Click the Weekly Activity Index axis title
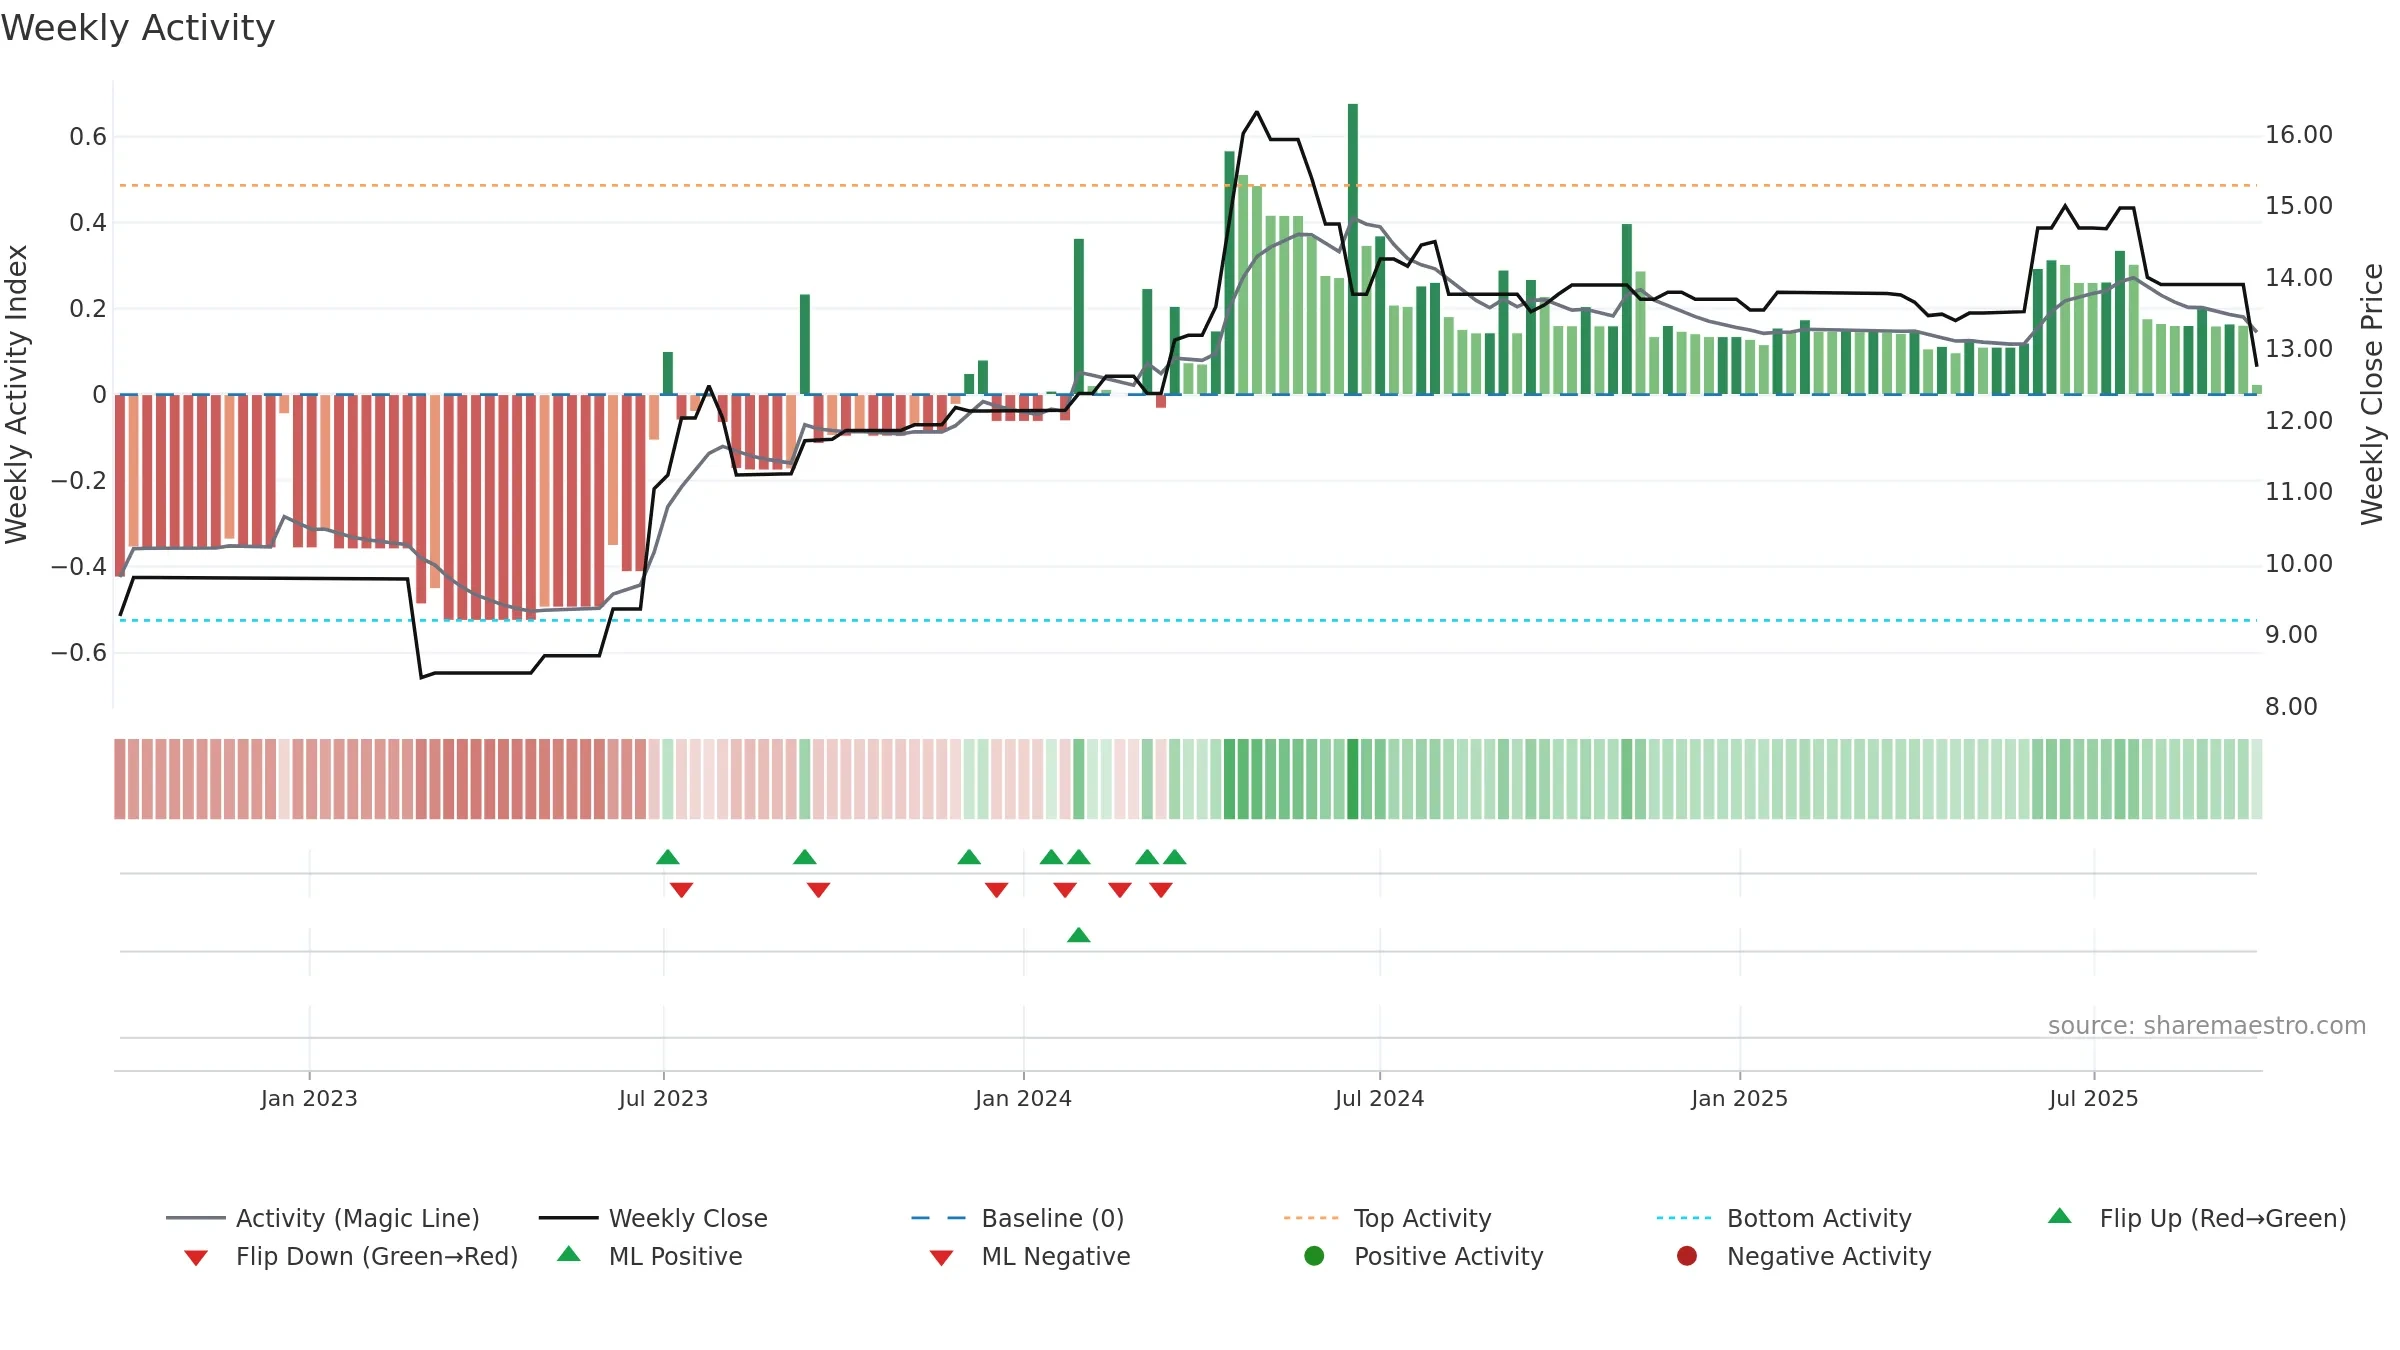The image size is (2400, 1350). pos(17,394)
